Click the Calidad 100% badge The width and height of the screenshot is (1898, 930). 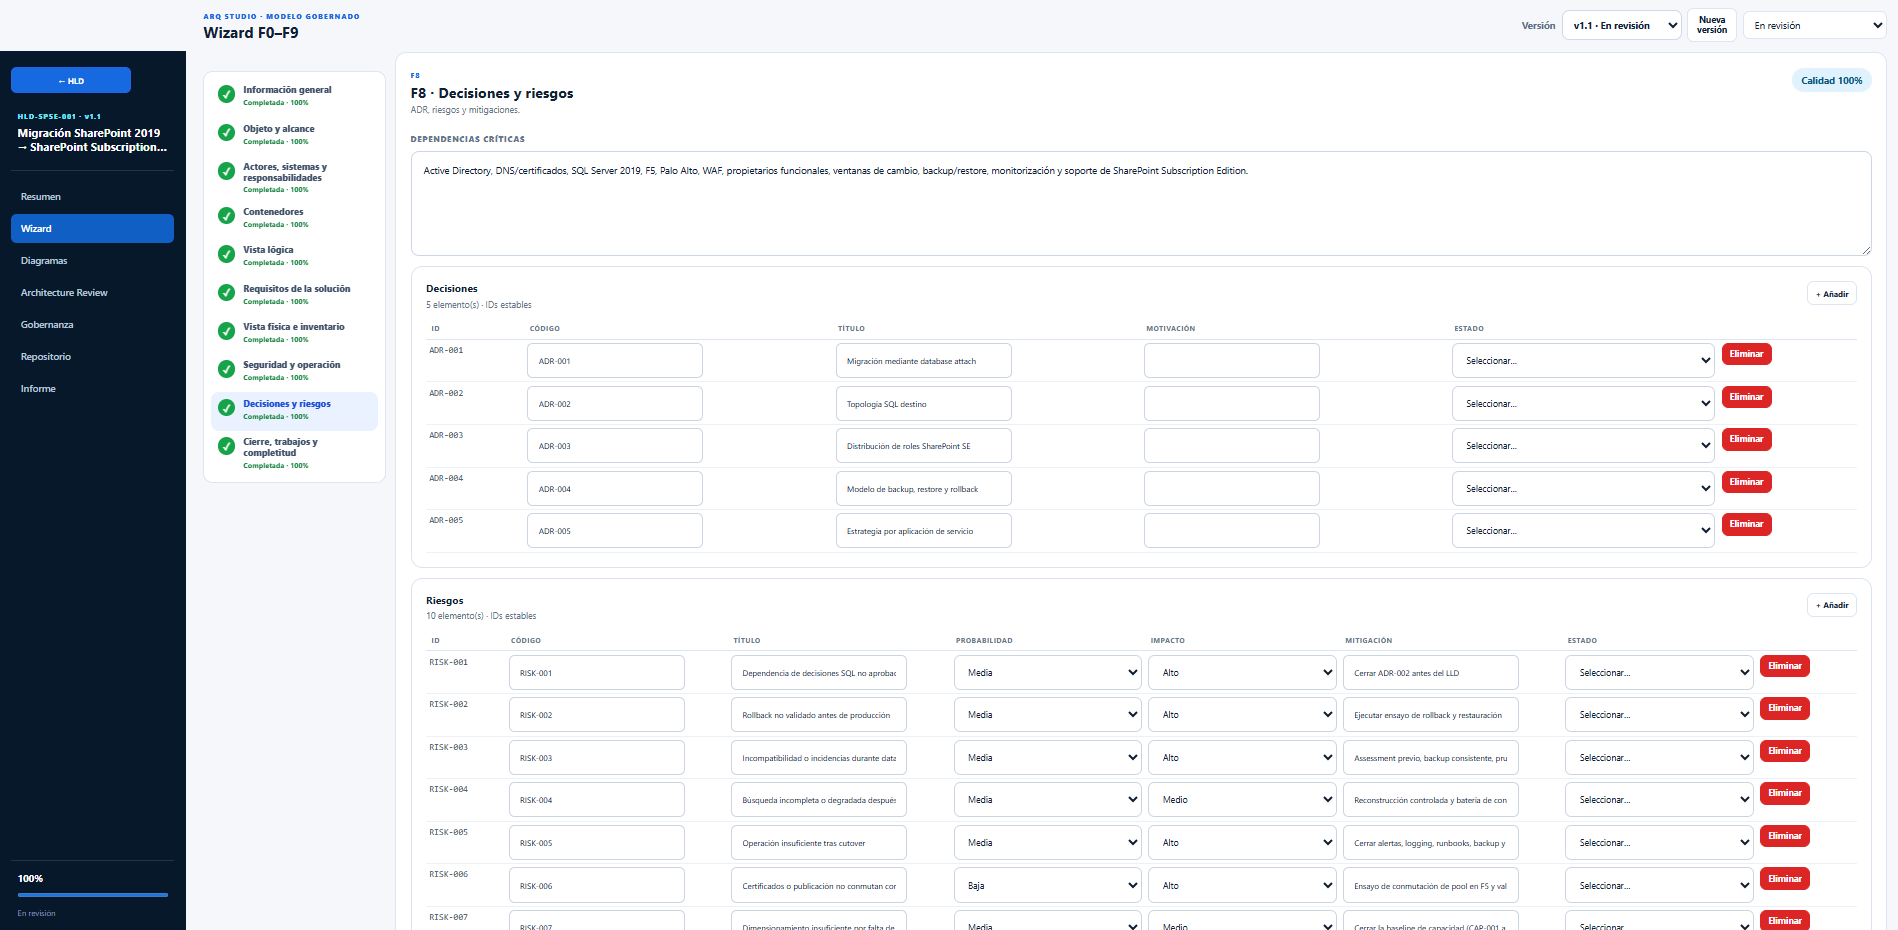tap(1832, 81)
